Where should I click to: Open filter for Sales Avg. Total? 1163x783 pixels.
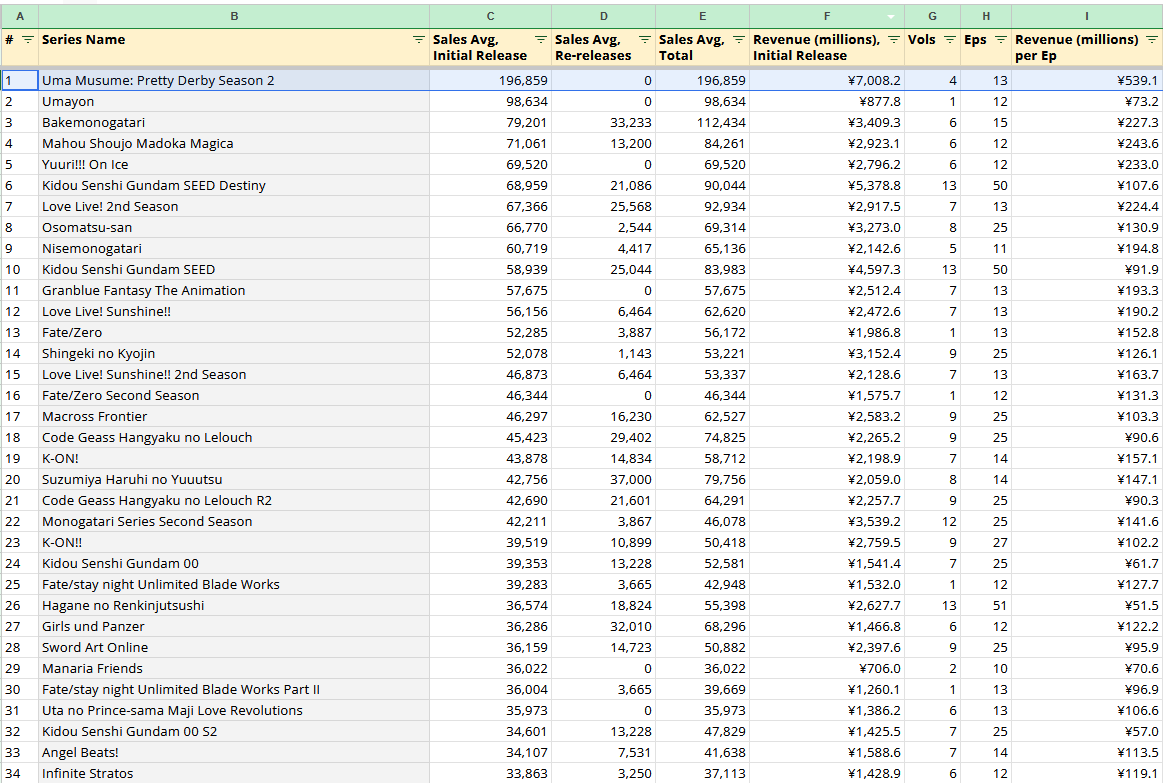tap(739, 39)
